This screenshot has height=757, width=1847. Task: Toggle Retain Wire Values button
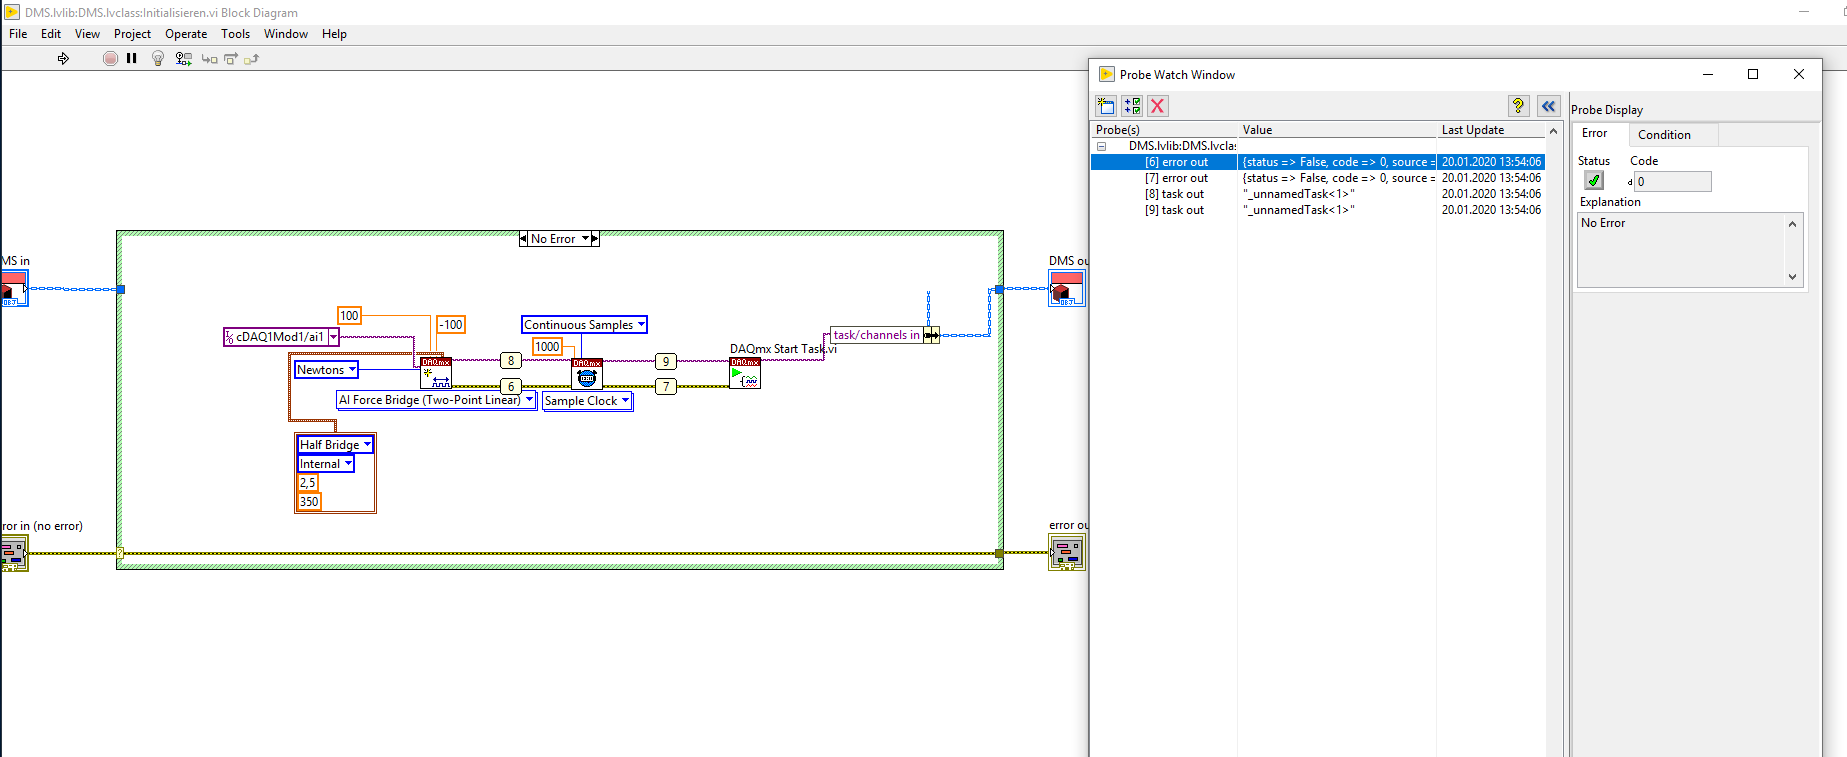[x=183, y=59]
